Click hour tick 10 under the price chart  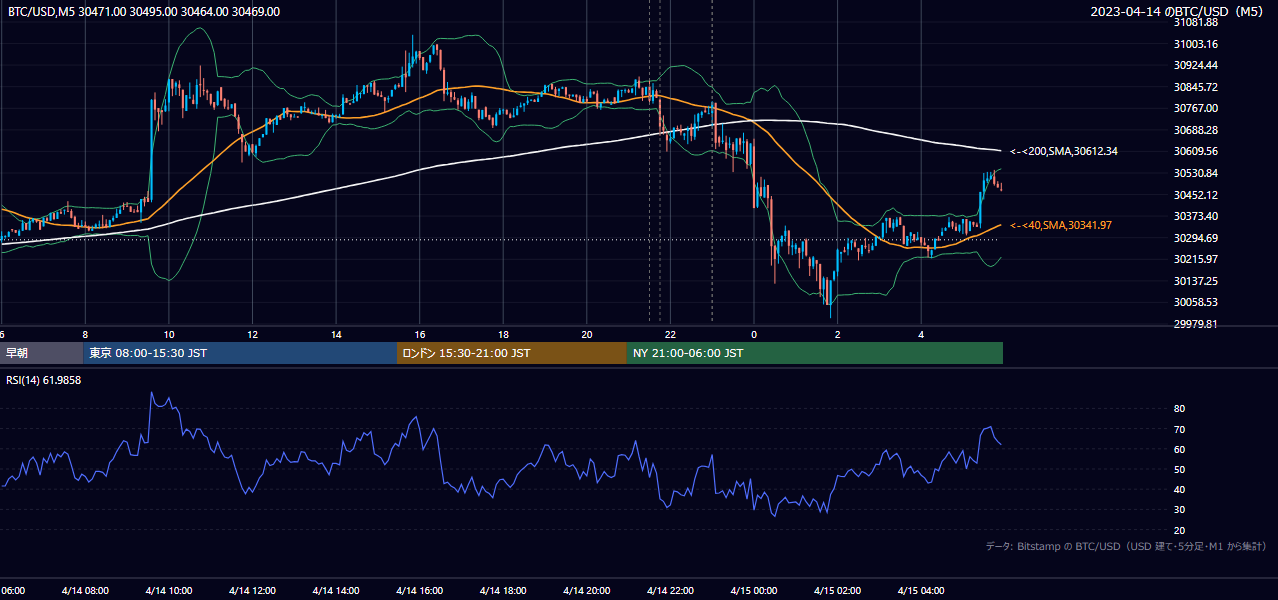169,334
